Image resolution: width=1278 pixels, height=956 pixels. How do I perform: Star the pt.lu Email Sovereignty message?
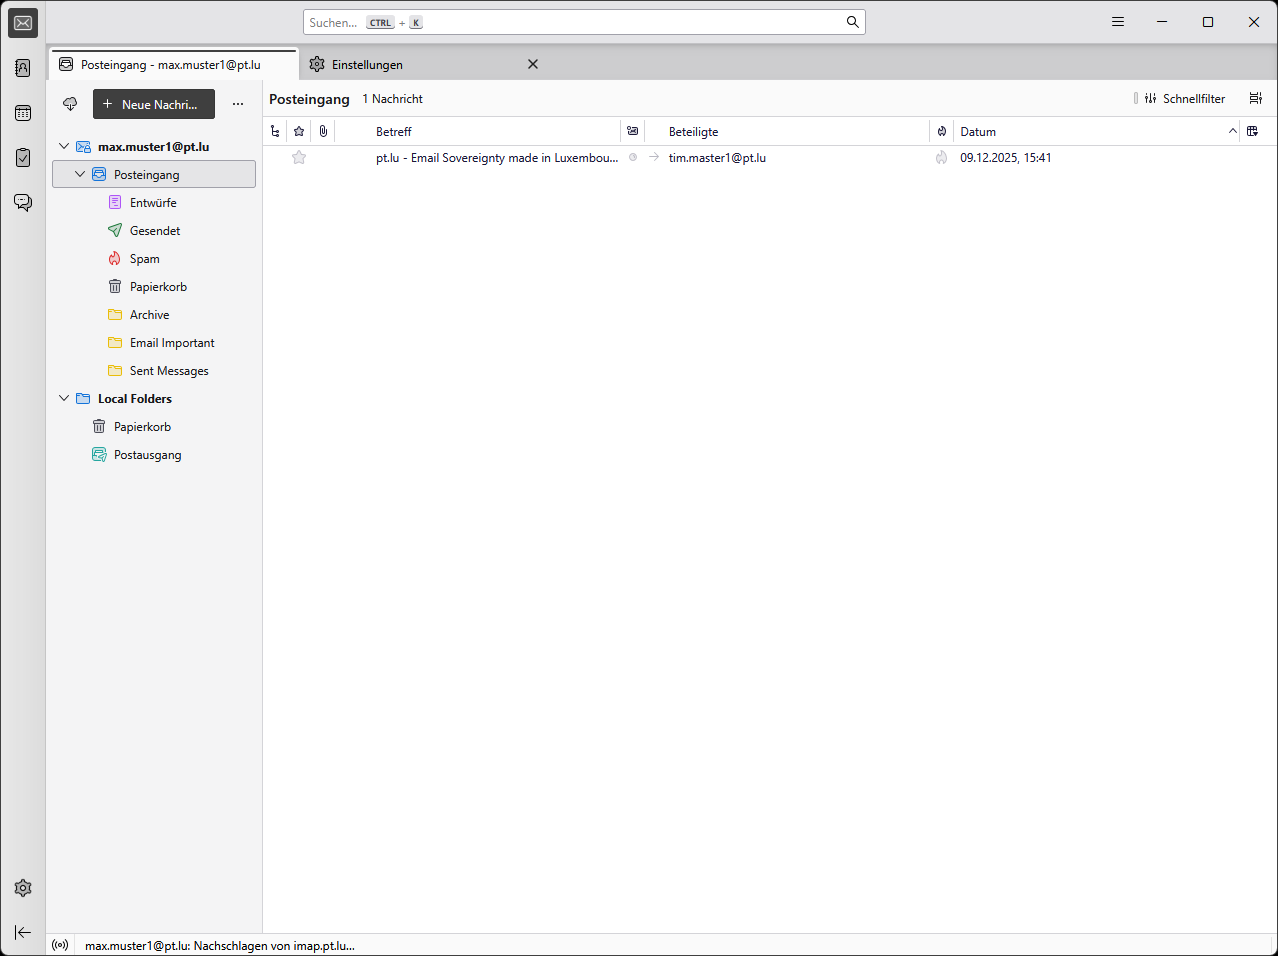[299, 158]
